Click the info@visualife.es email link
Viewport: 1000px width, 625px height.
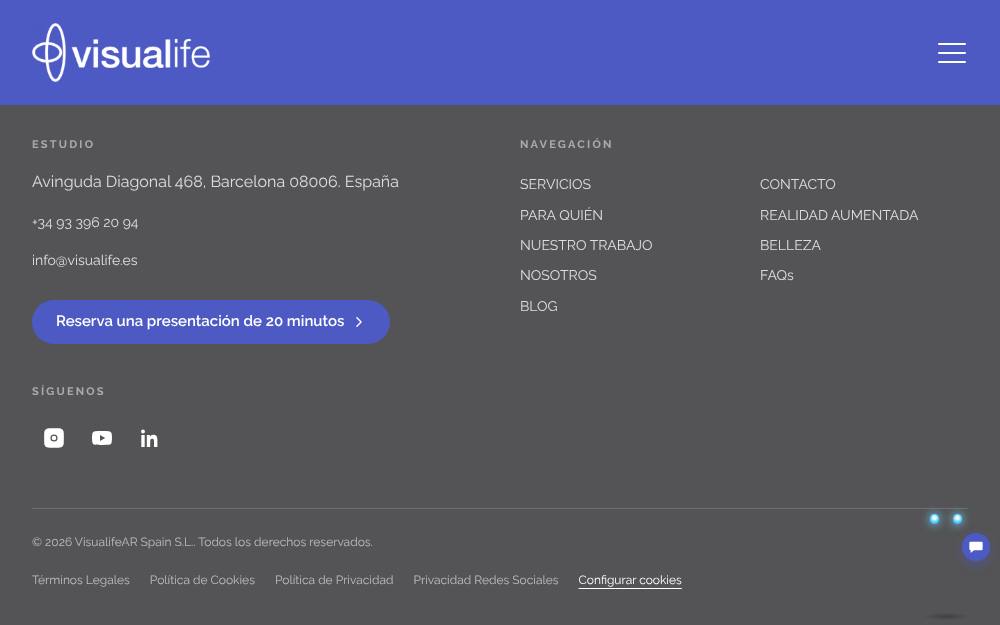[85, 260]
